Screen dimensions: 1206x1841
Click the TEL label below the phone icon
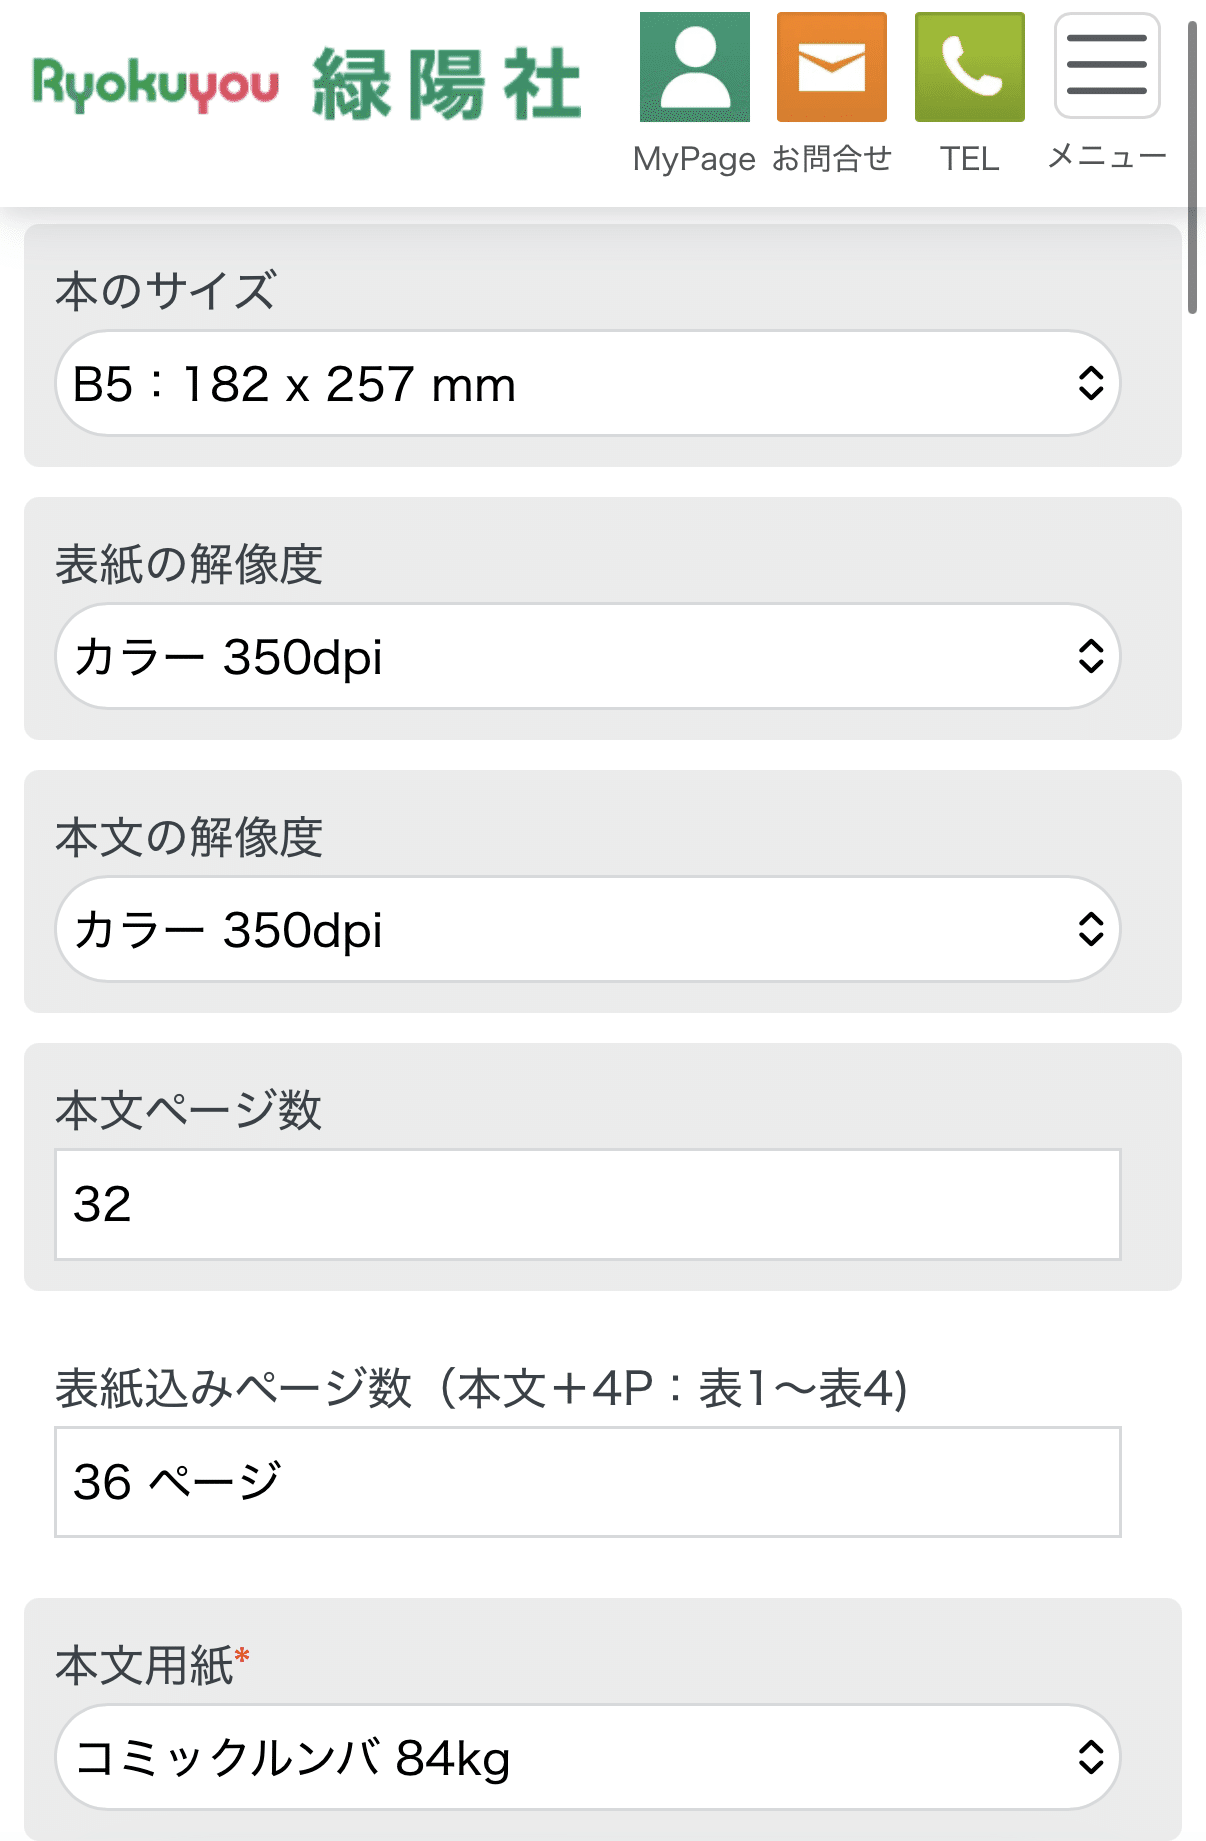pos(968,158)
